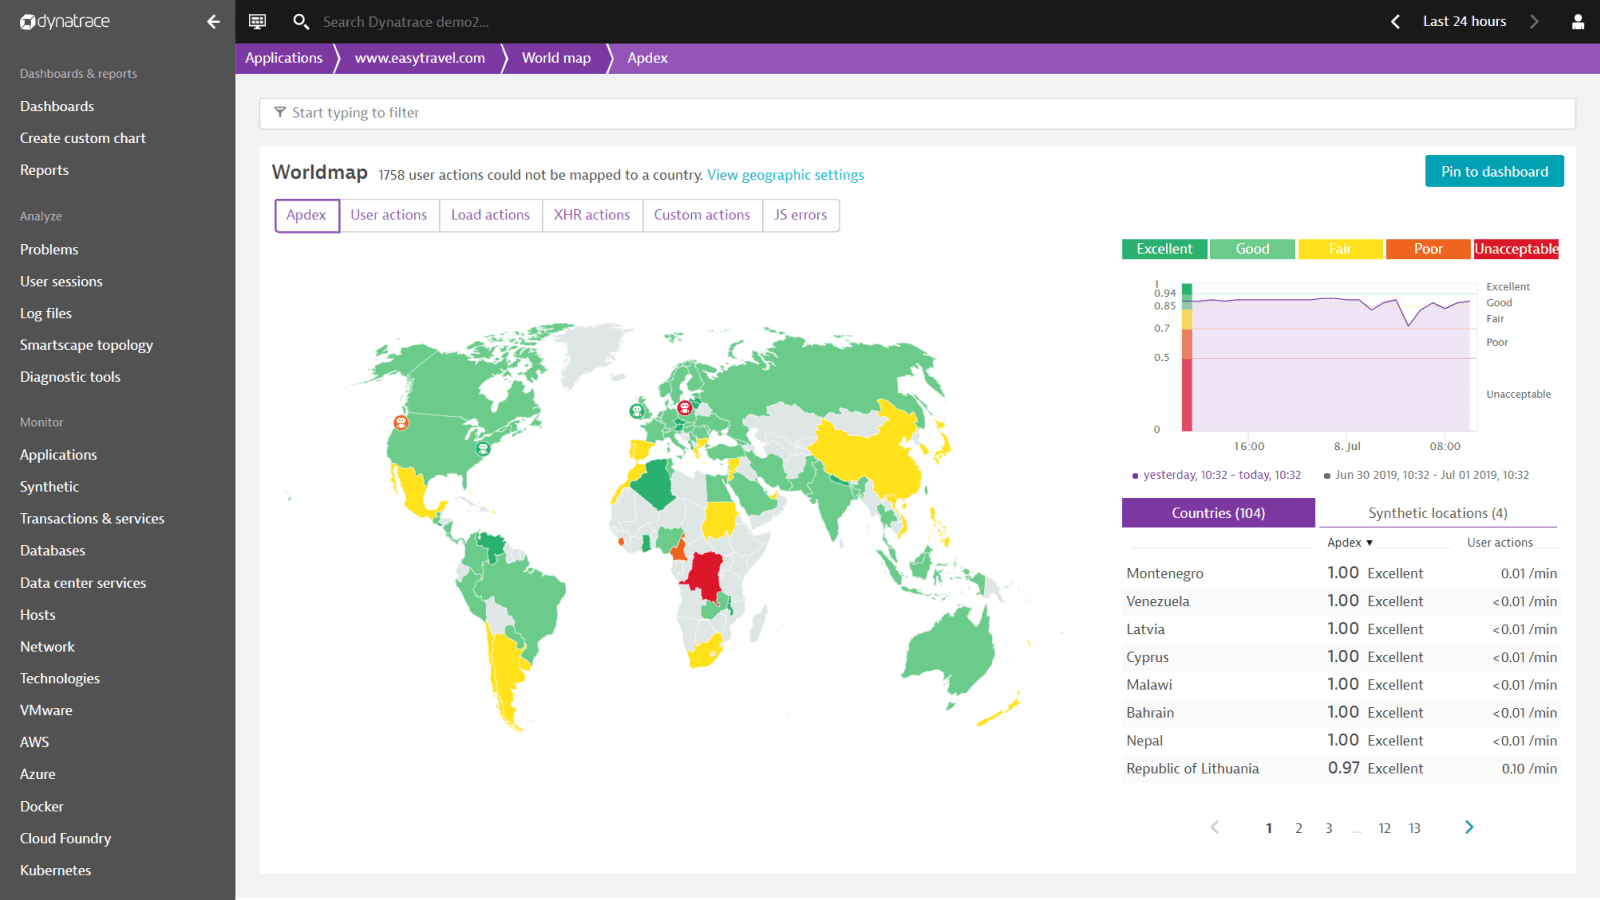Open the Dynatrace search function
The image size is (1600, 900).
[x=300, y=21]
